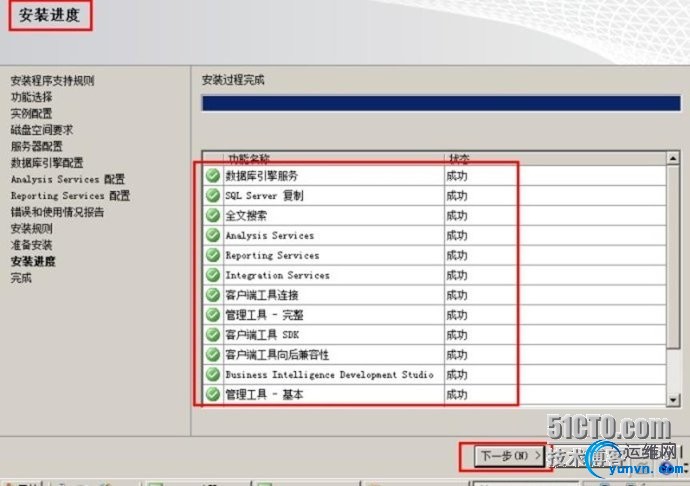
Task: Click the 功能名称 column header
Action: coord(249,158)
